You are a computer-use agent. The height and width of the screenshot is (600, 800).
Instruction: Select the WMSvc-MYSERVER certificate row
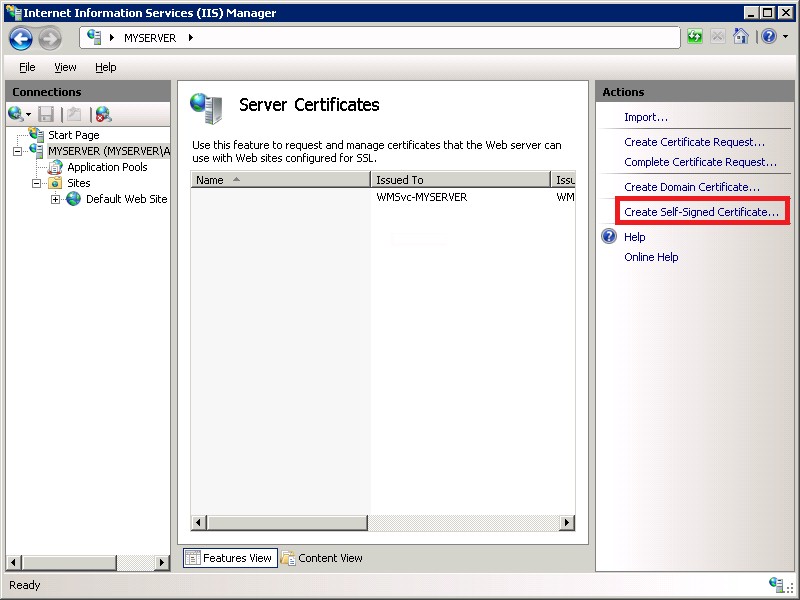pyautogui.click(x=383, y=197)
